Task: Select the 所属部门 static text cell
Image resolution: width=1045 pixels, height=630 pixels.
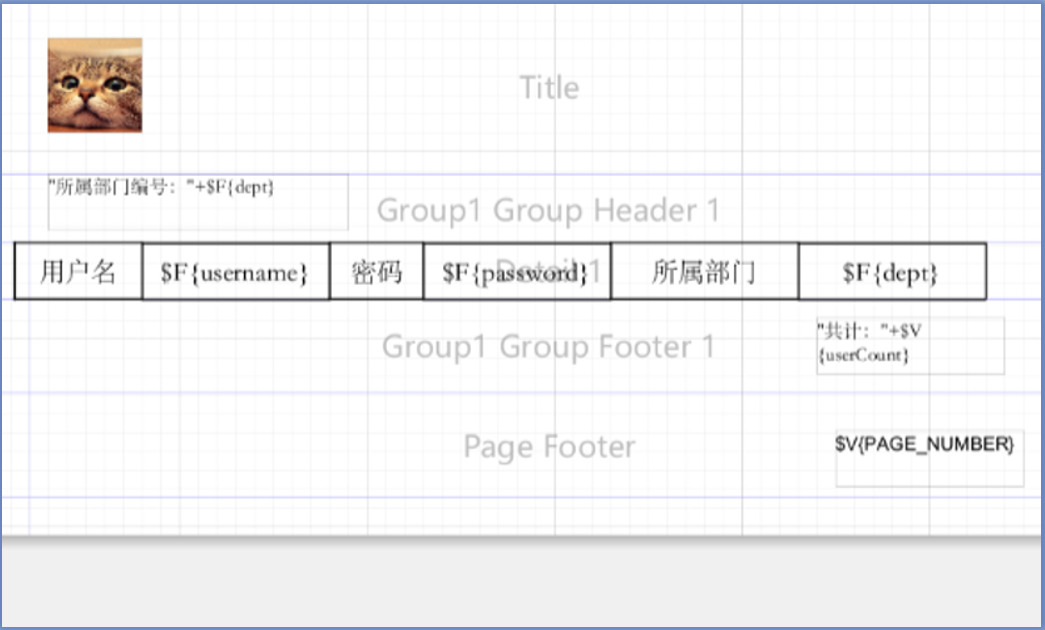Action: click(x=704, y=271)
